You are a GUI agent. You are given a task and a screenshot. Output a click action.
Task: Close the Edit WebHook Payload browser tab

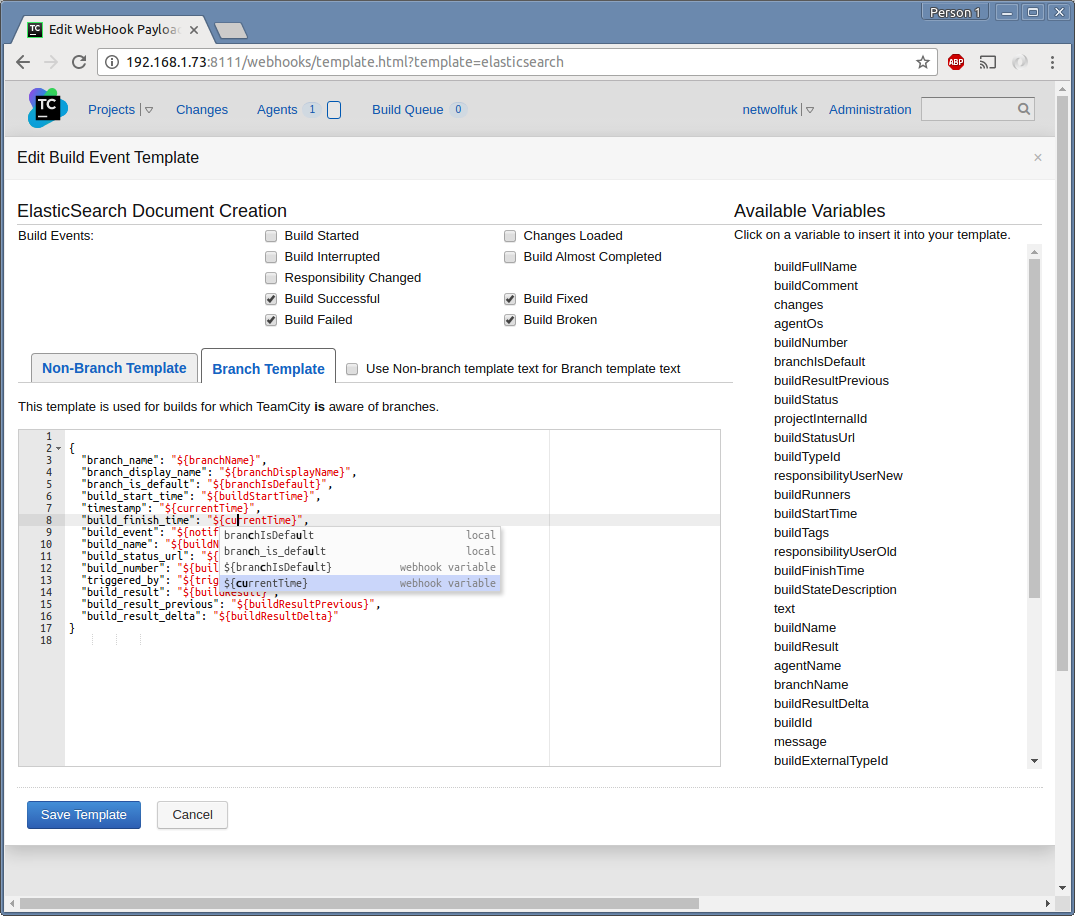click(194, 30)
